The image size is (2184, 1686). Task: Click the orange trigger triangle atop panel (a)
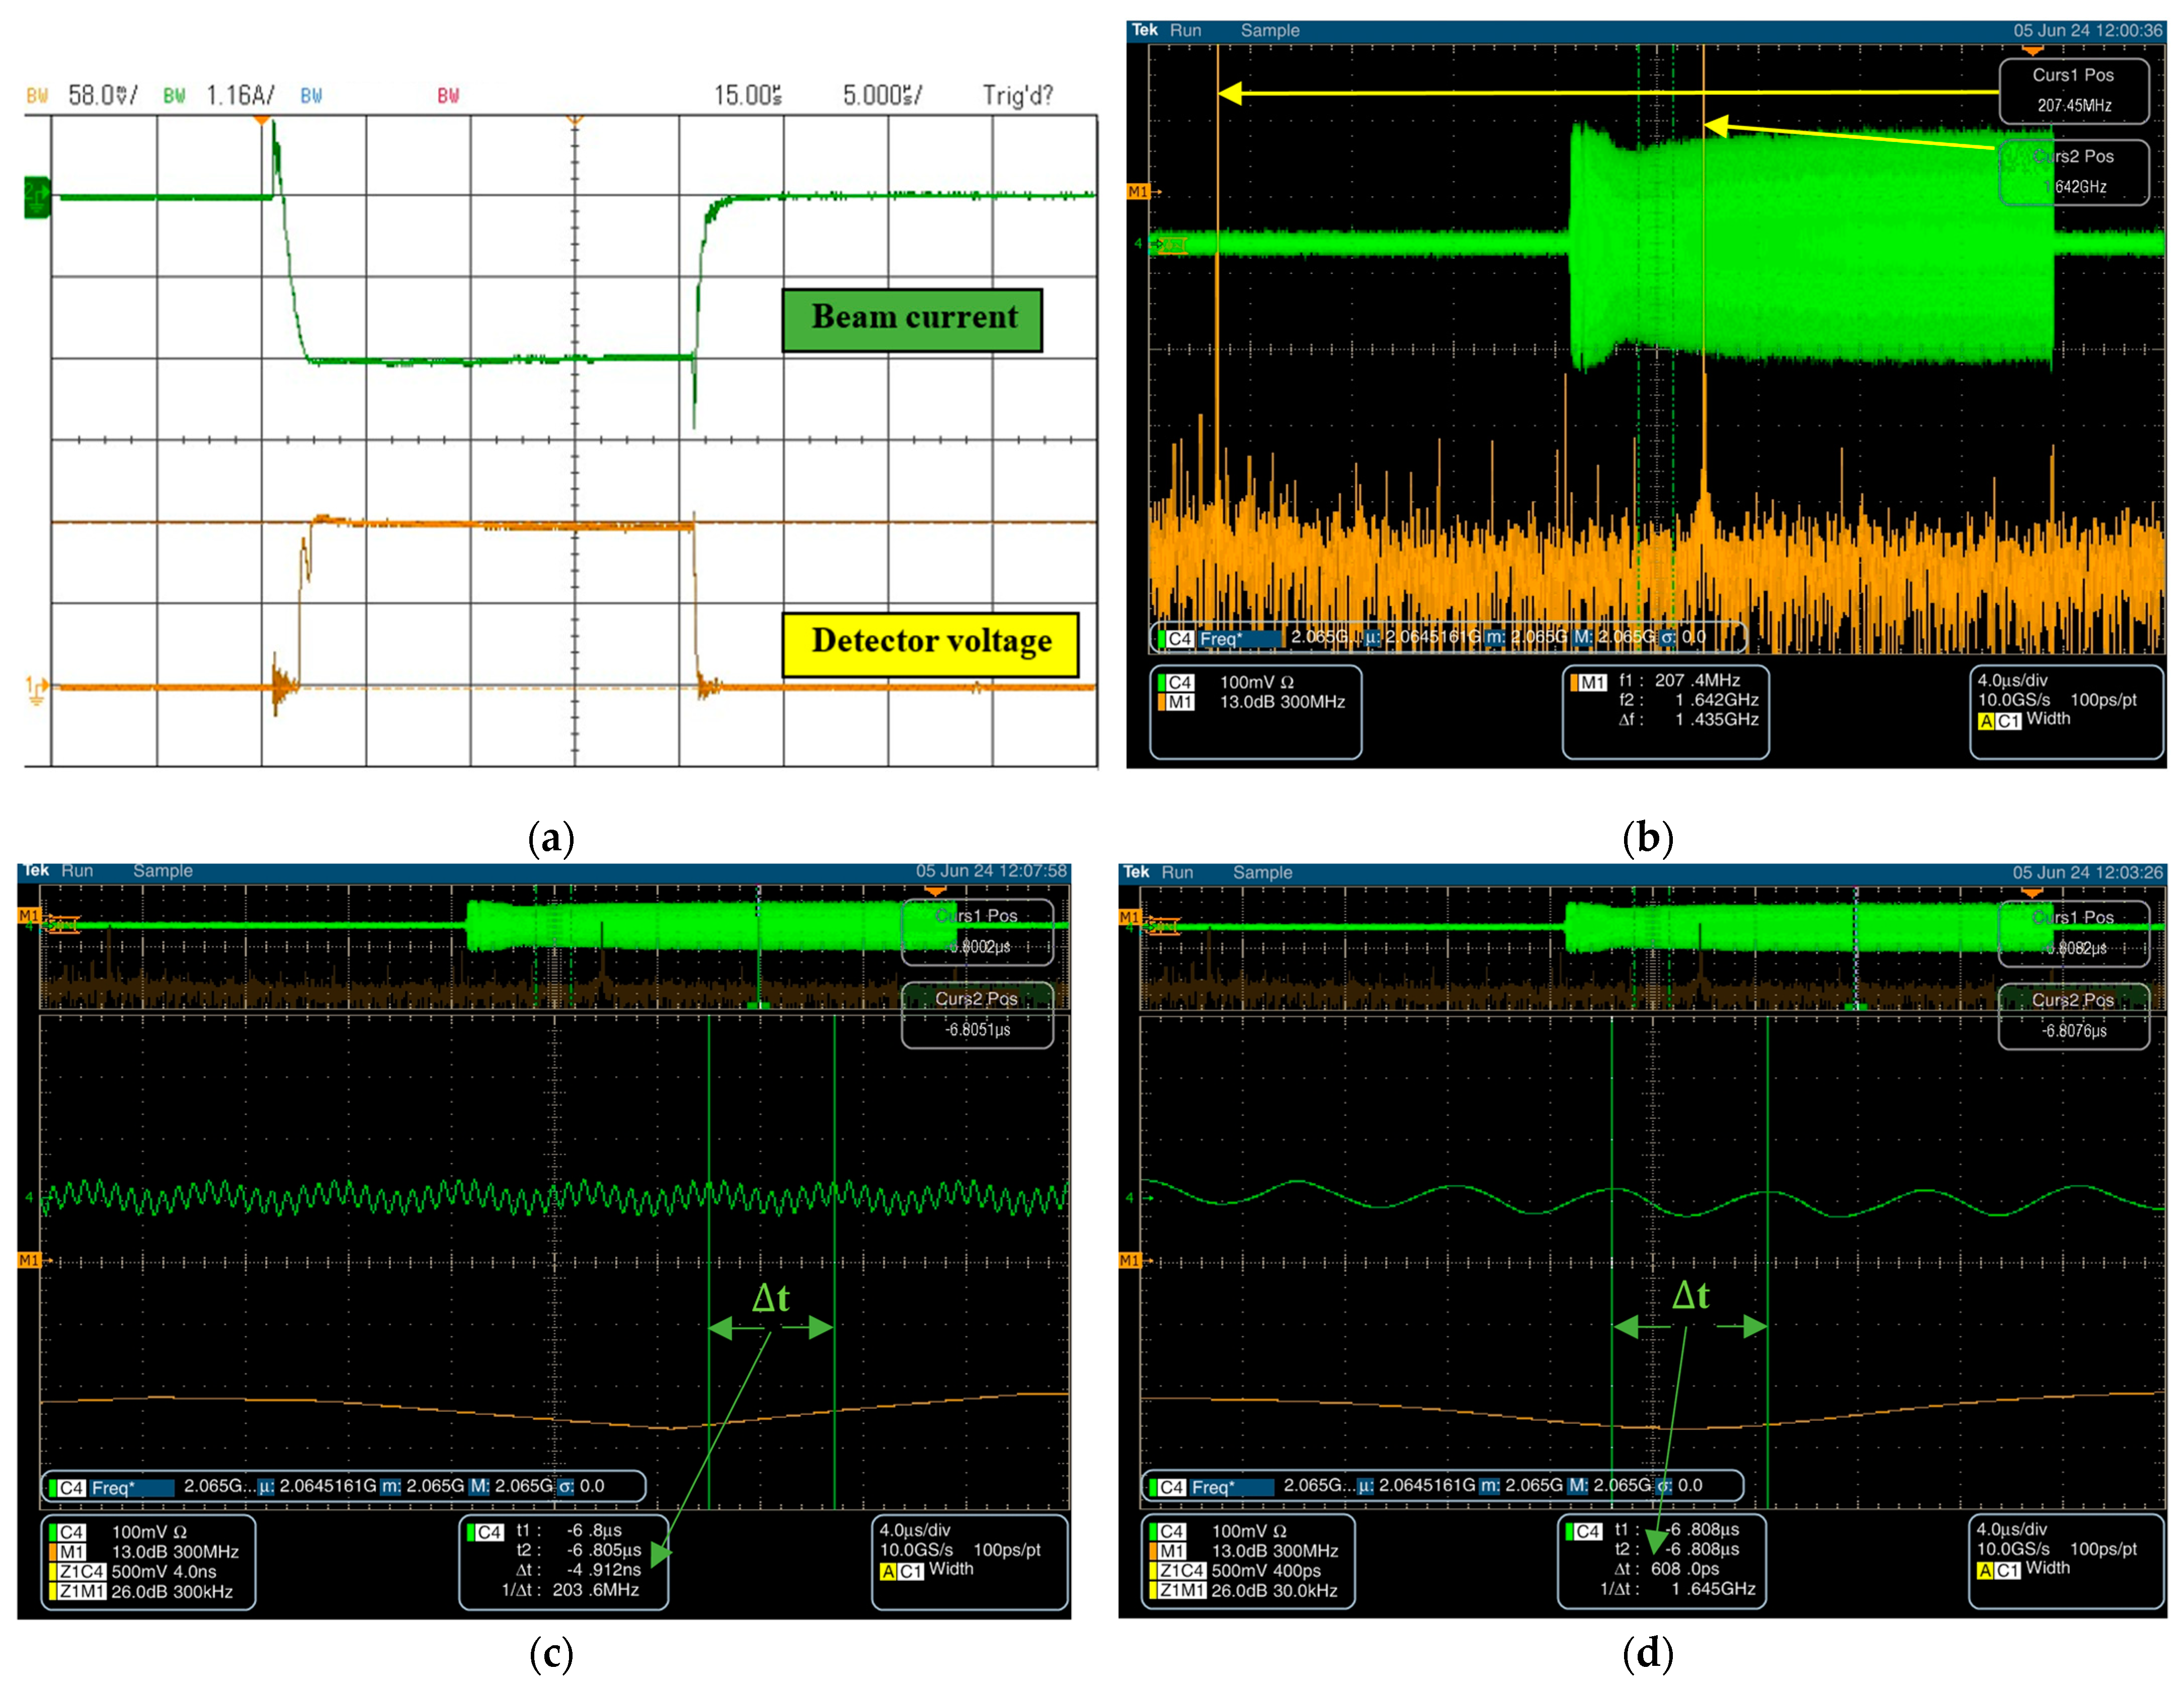click(x=262, y=120)
